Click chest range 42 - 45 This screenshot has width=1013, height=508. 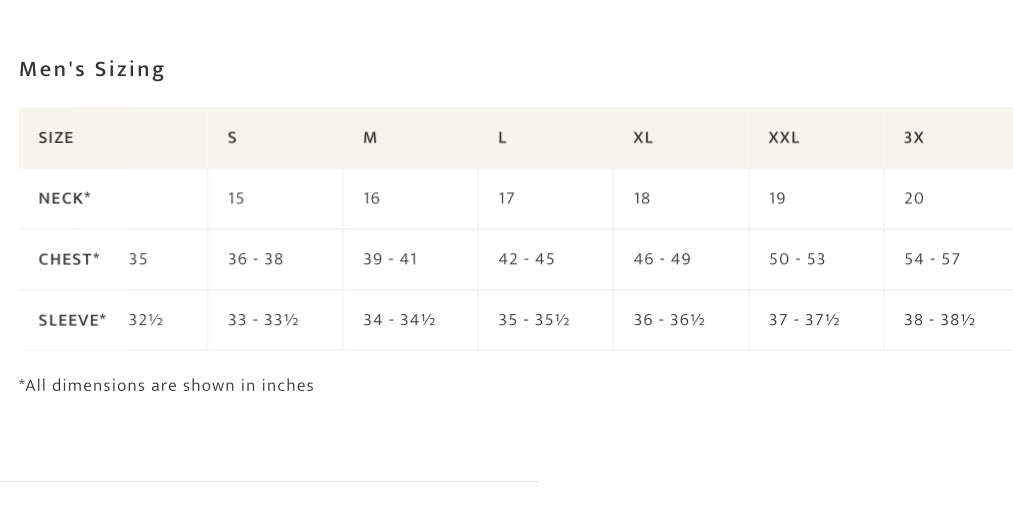click(x=527, y=259)
